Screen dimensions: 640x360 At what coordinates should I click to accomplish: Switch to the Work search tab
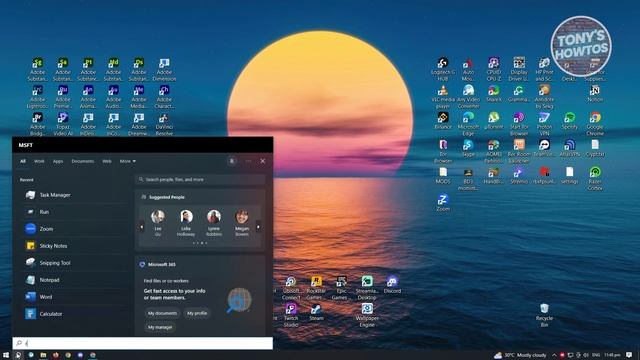[39, 161]
